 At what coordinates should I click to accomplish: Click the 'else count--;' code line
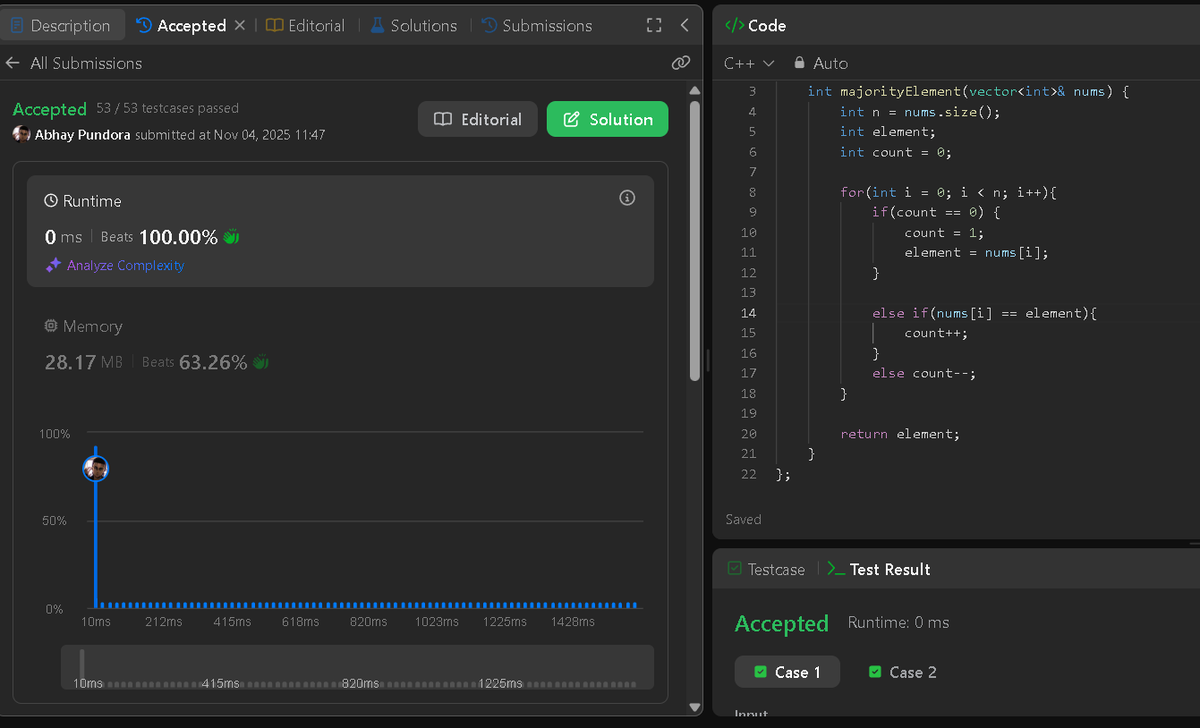[924, 373]
